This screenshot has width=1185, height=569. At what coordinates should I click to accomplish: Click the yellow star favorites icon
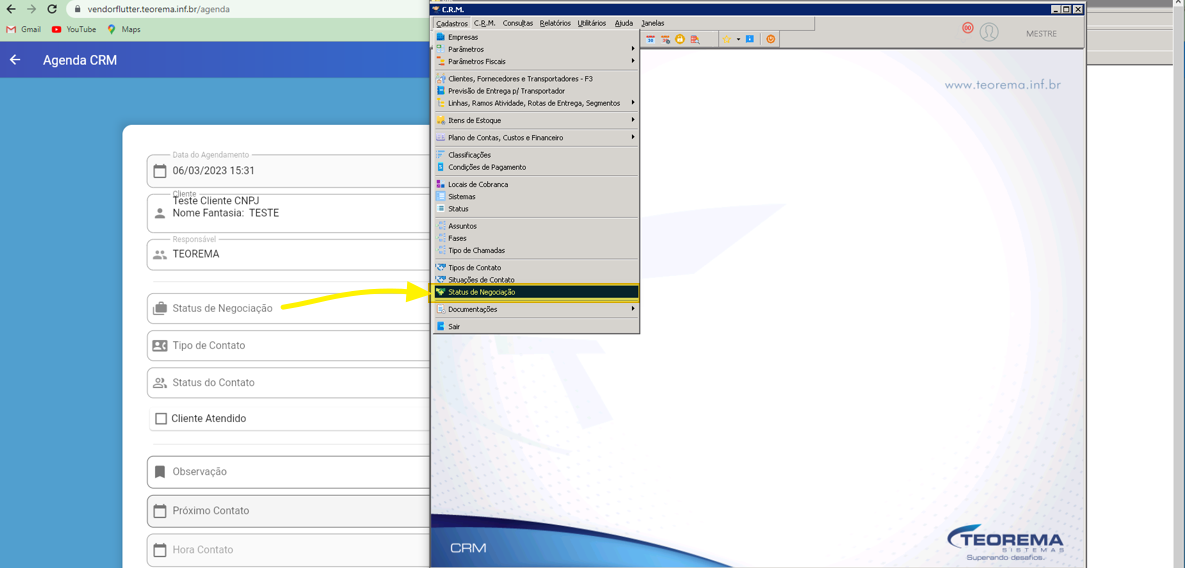click(726, 39)
